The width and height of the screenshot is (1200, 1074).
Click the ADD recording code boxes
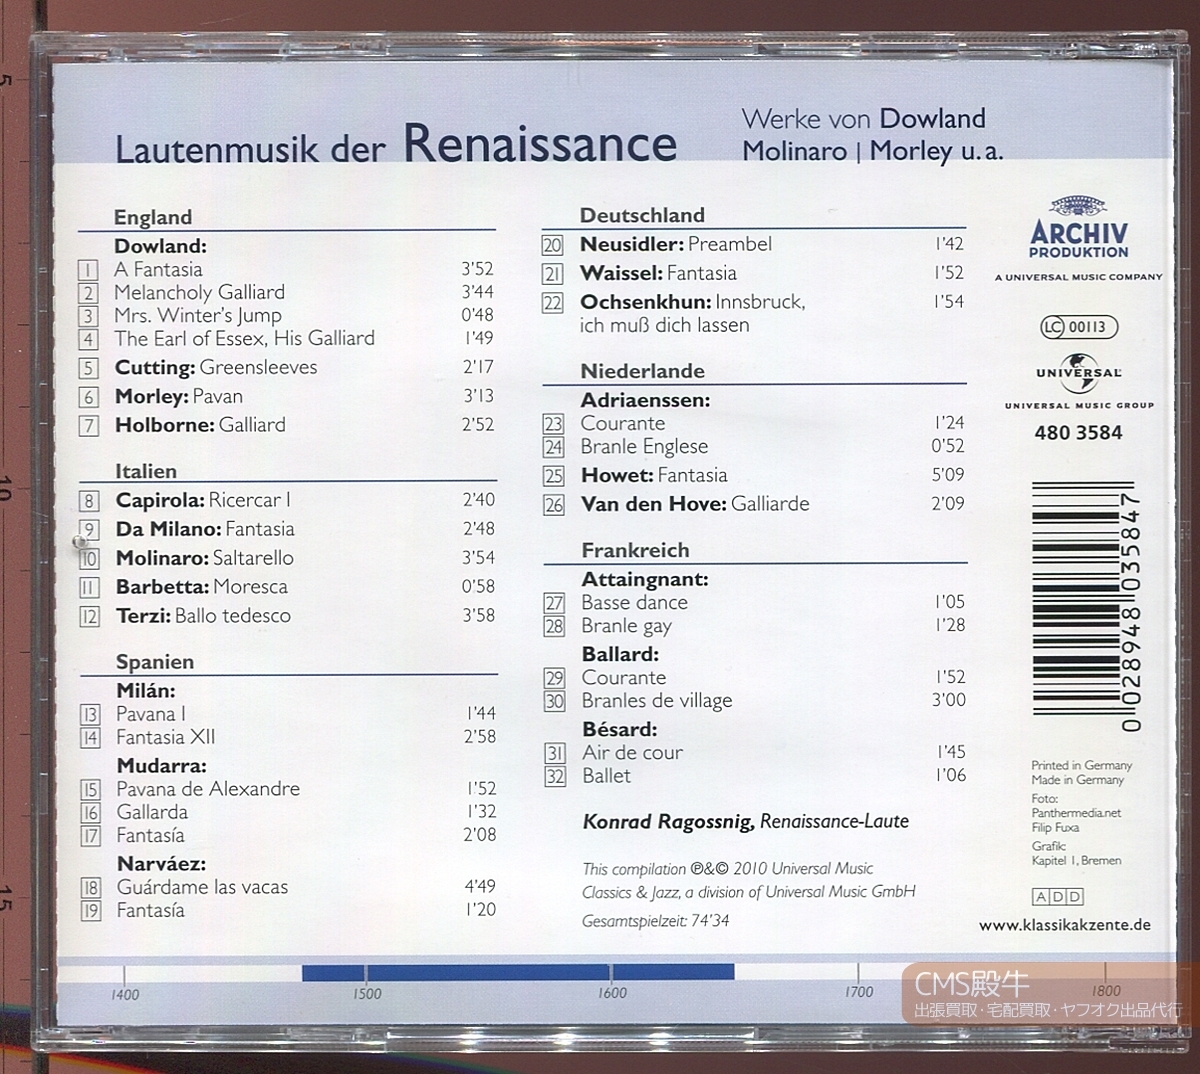tap(1058, 897)
